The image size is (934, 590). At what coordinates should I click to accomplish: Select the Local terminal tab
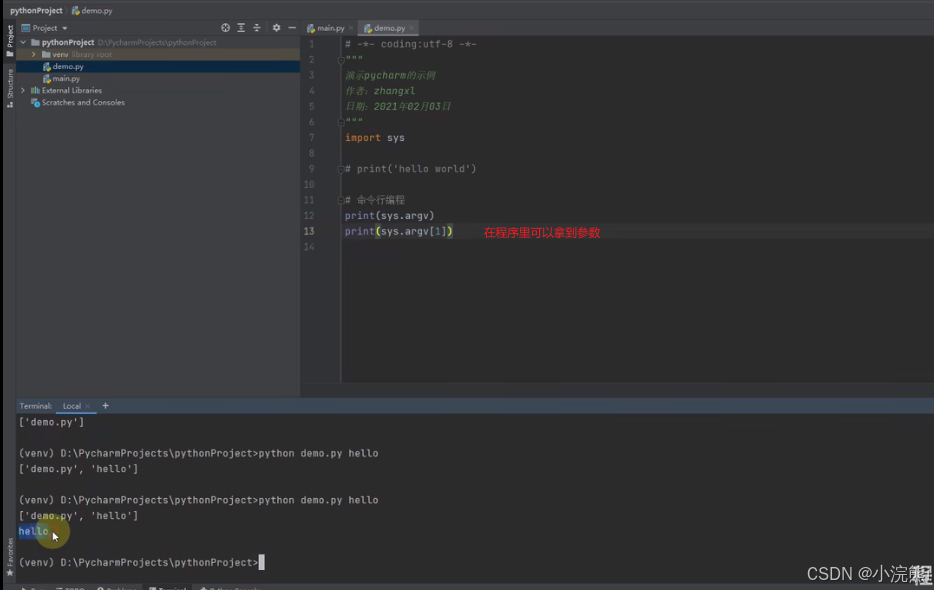70,406
